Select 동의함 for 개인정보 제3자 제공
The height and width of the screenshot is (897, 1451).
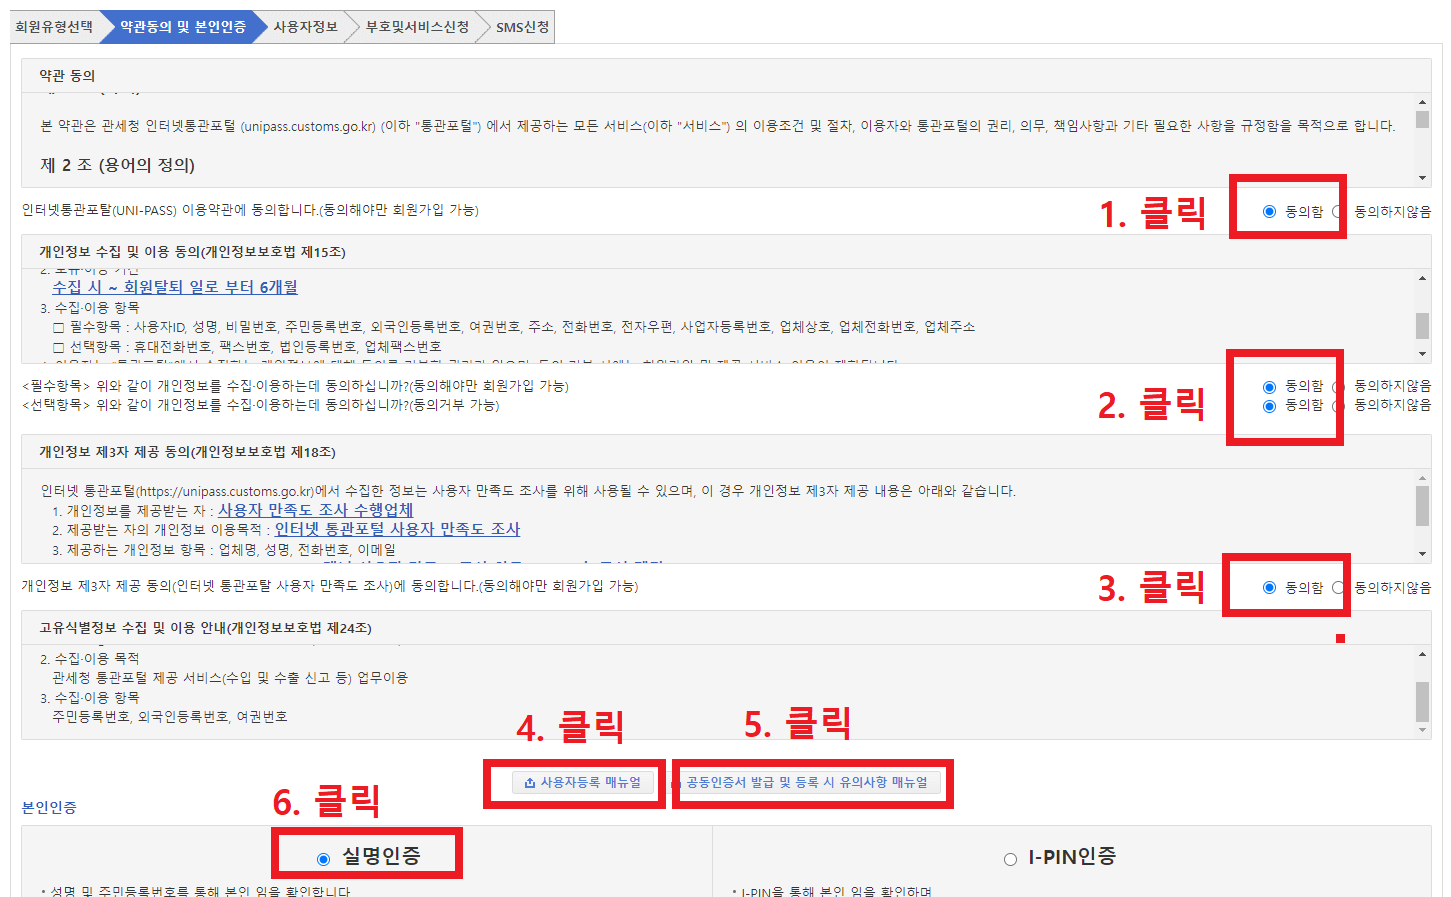(x=1269, y=587)
